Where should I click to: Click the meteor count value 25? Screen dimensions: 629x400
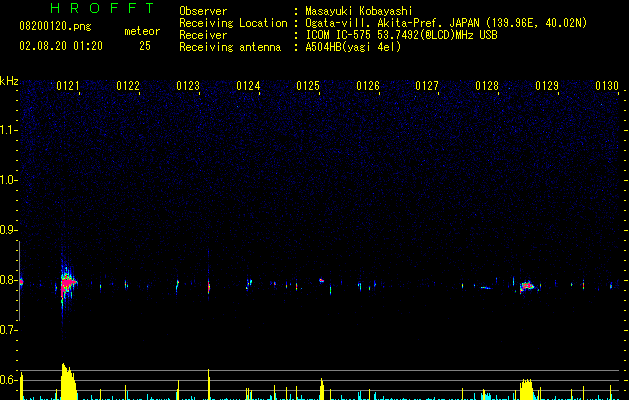click(145, 46)
